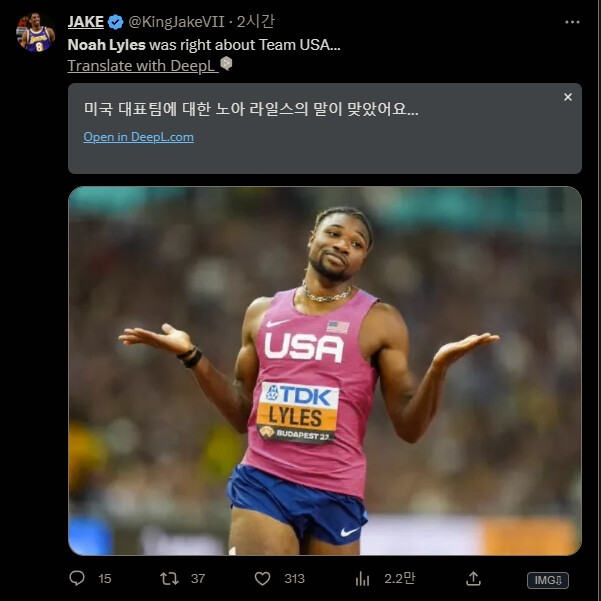Screen dimensions: 601x601
Task: Close the DeepL translation box
Action: [567, 97]
